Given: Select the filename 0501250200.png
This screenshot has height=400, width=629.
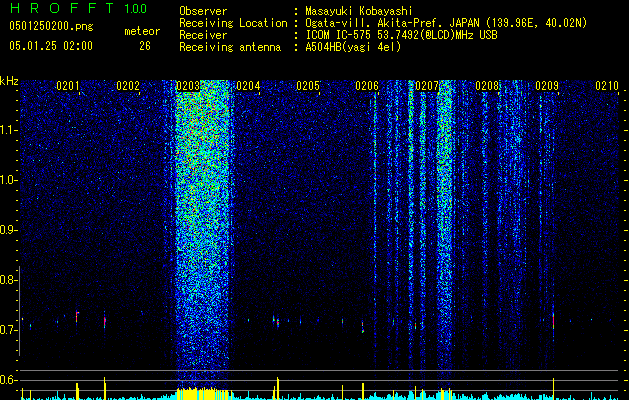Looking at the screenshot, I should click(x=51, y=26).
